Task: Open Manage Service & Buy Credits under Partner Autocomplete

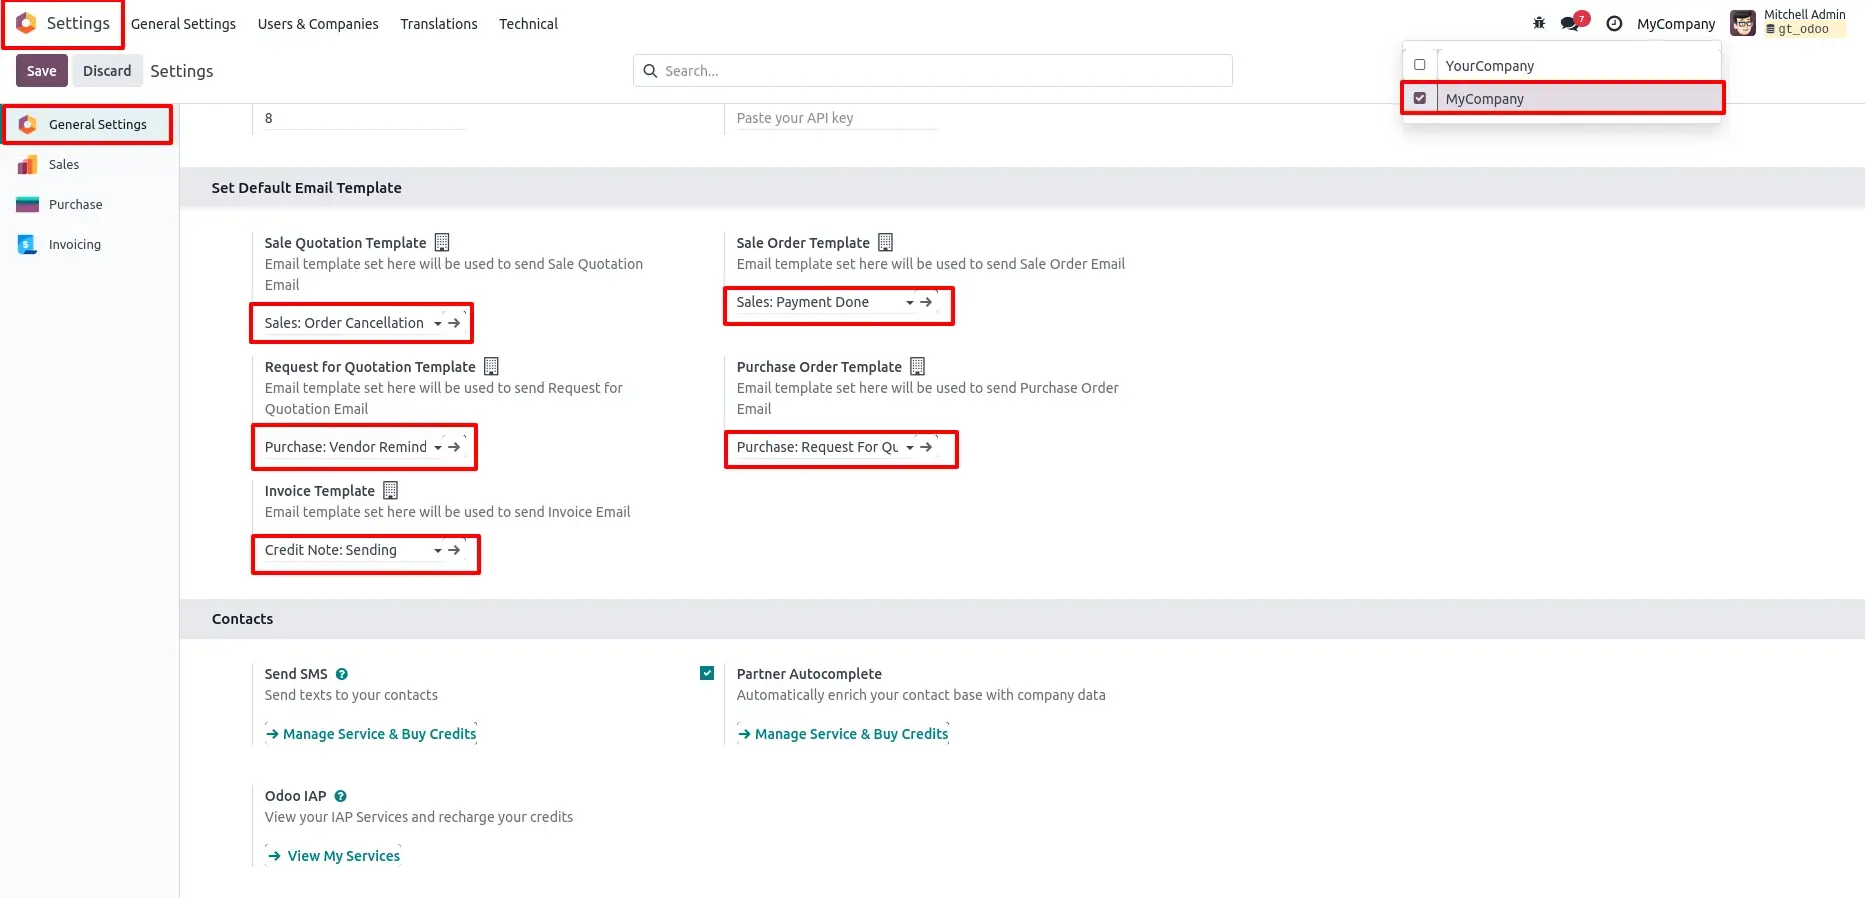Action: tap(843, 734)
